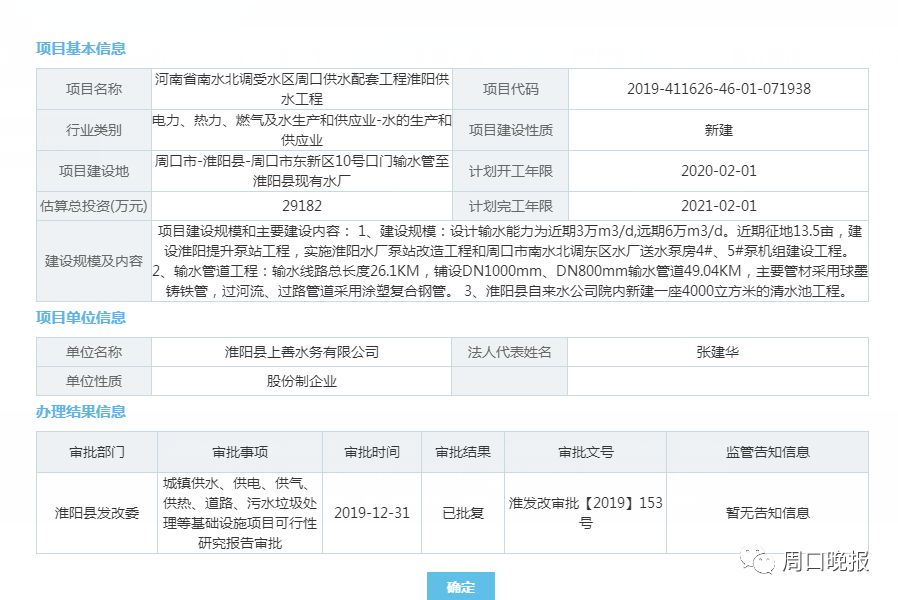Screen dimensions: 898x600
Task: Click project code 2019-411626-46-01-071938
Action: tap(718, 89)
